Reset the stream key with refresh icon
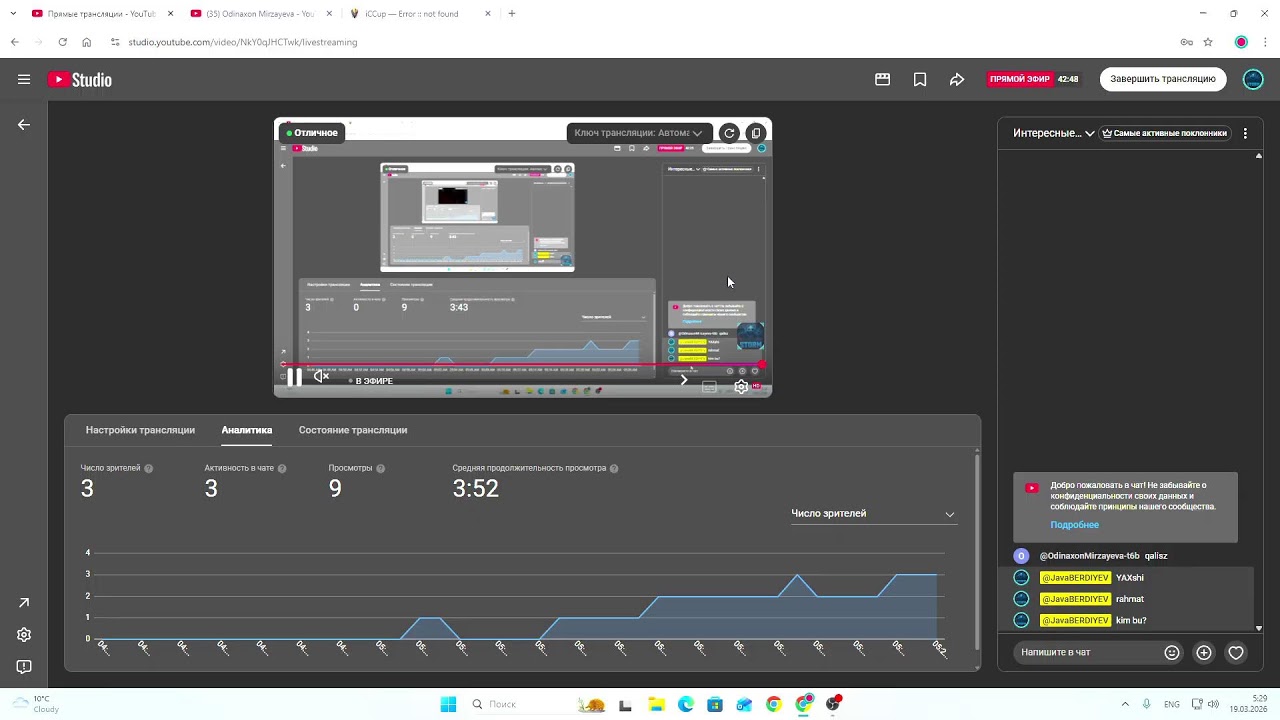 729,133
